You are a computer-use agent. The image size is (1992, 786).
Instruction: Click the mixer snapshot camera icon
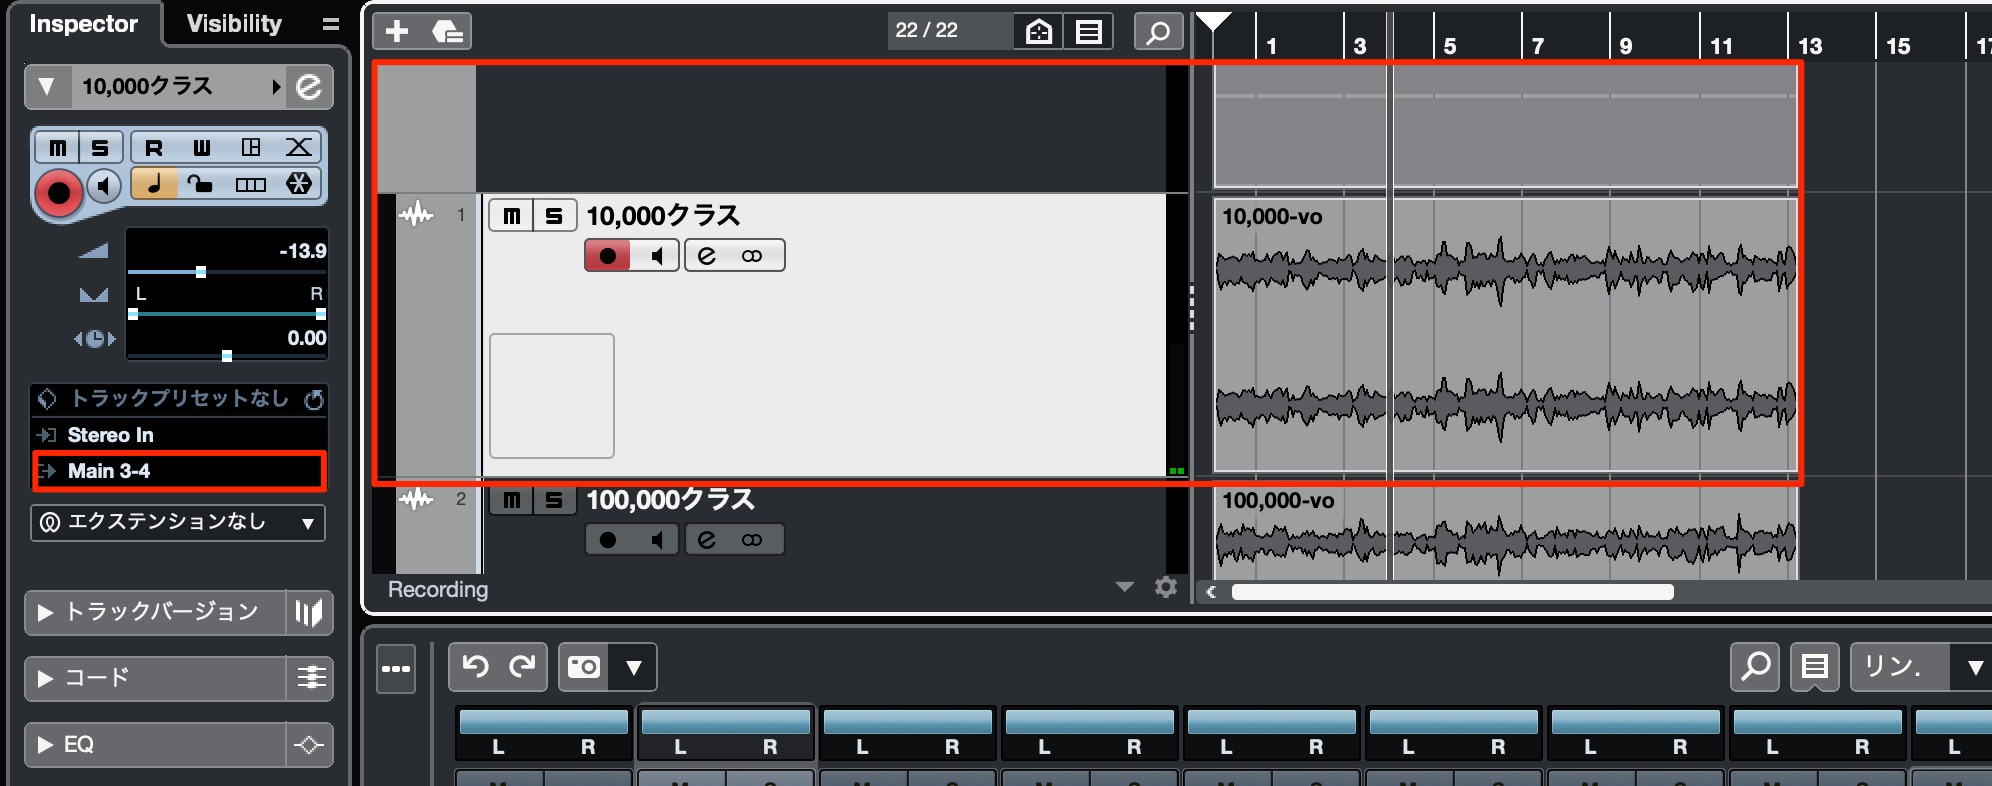click(x=584, y=667)
